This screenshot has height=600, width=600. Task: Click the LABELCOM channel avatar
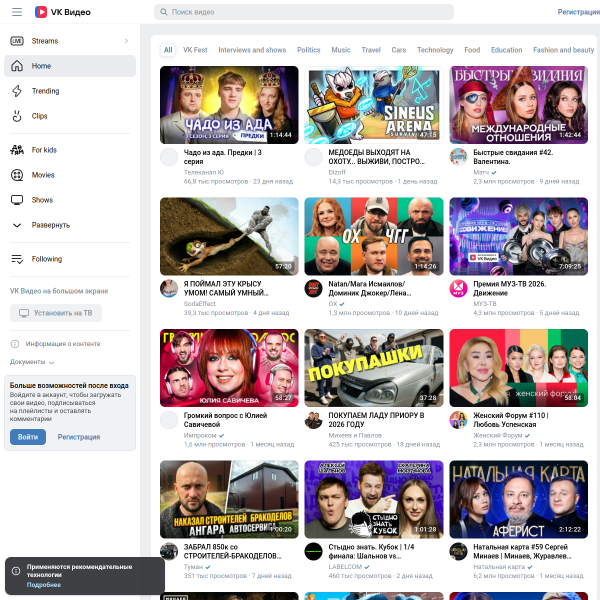coord(313,551)
